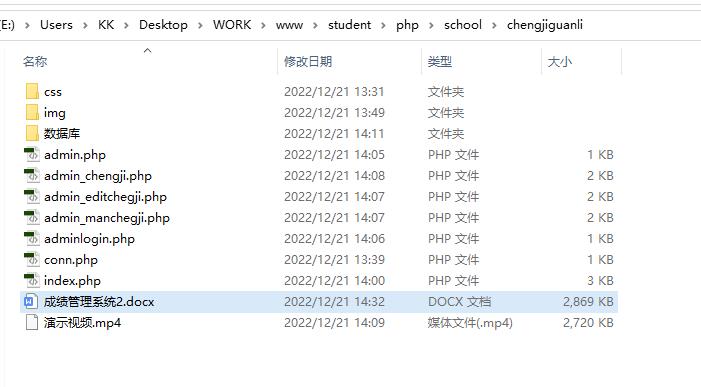
Task: Select the img folder name
Action: pyautogui.click(x=55, y=113)
